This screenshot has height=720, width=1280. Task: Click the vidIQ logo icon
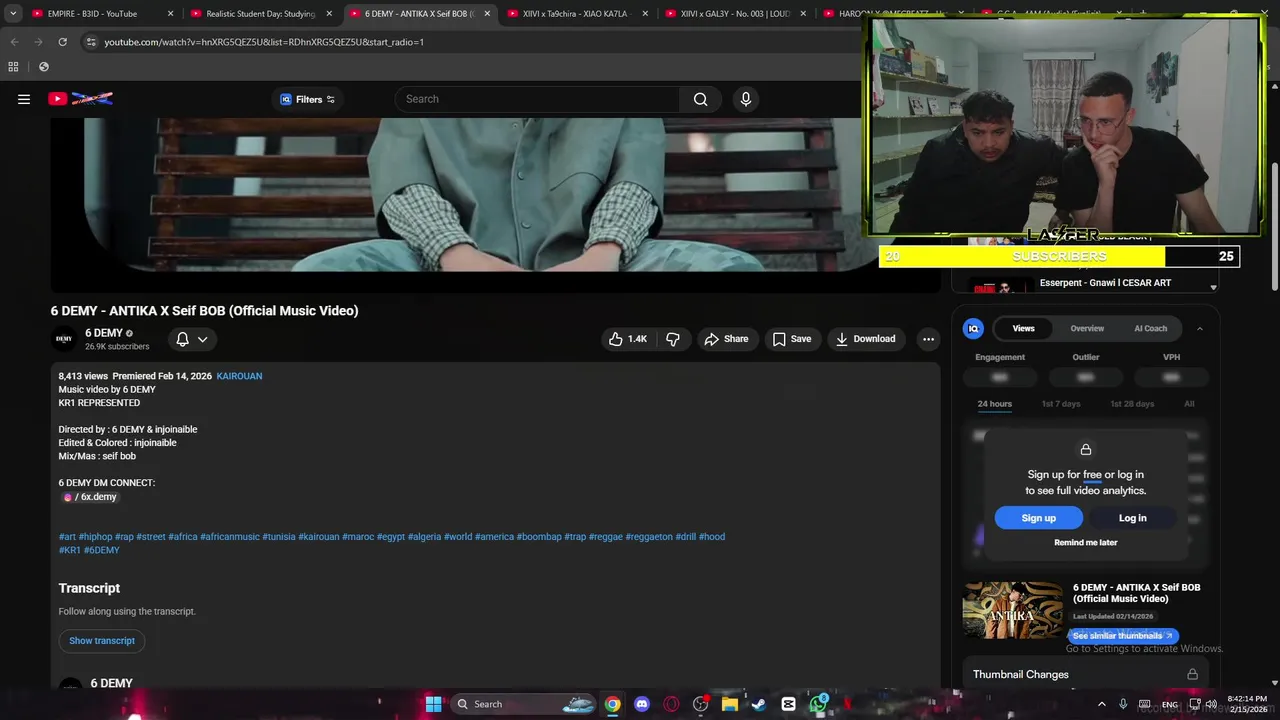pos(973,328)
